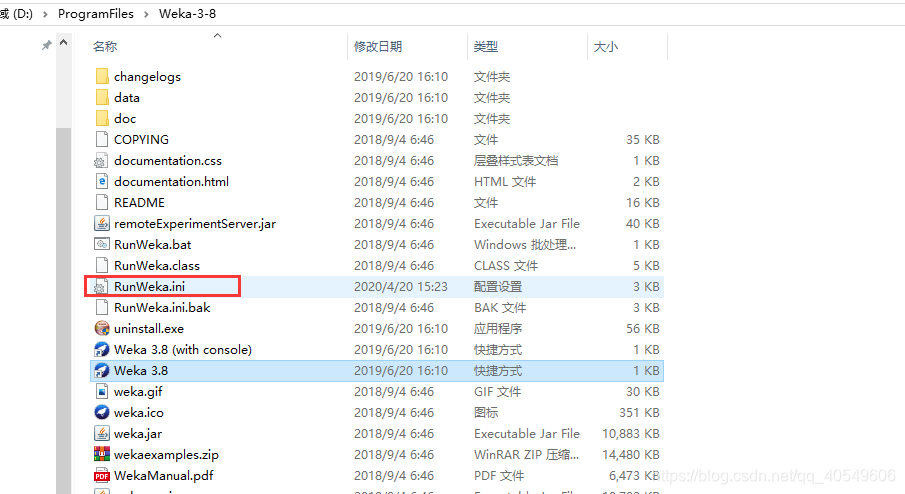Select the wekaexamples.zip file name
The image size is (905, 494).
pyautogui.click(x=166, y=455)
